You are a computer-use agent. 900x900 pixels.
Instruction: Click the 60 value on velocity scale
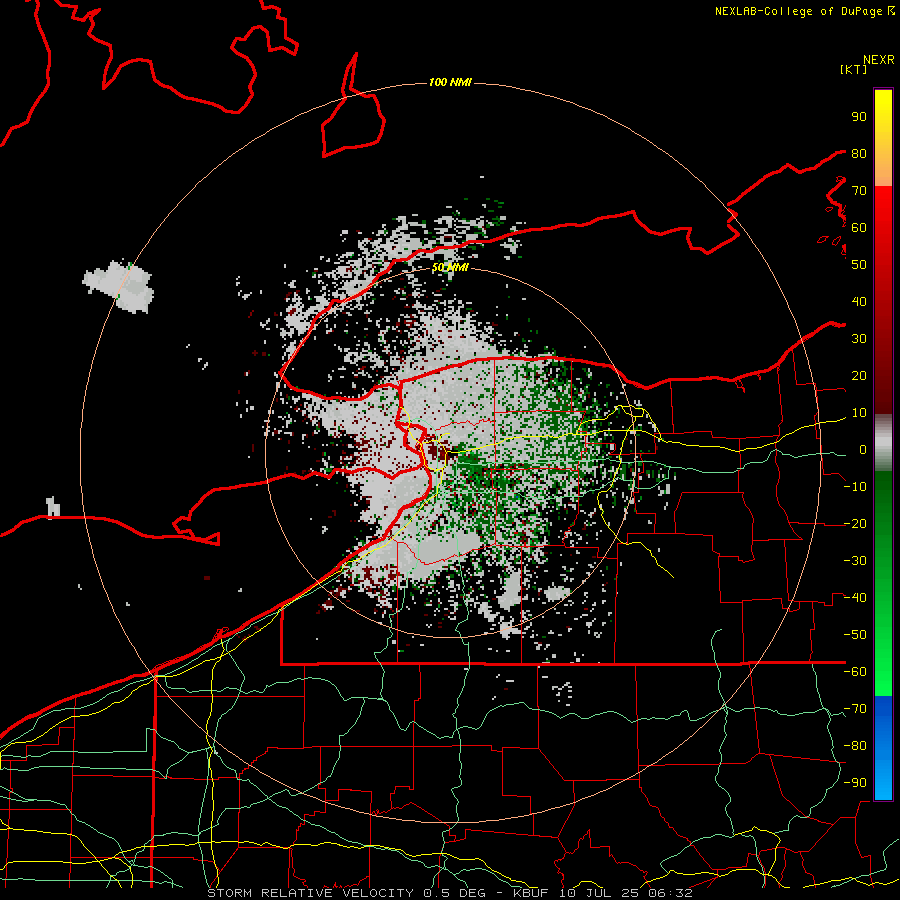(x=859, y=227)
